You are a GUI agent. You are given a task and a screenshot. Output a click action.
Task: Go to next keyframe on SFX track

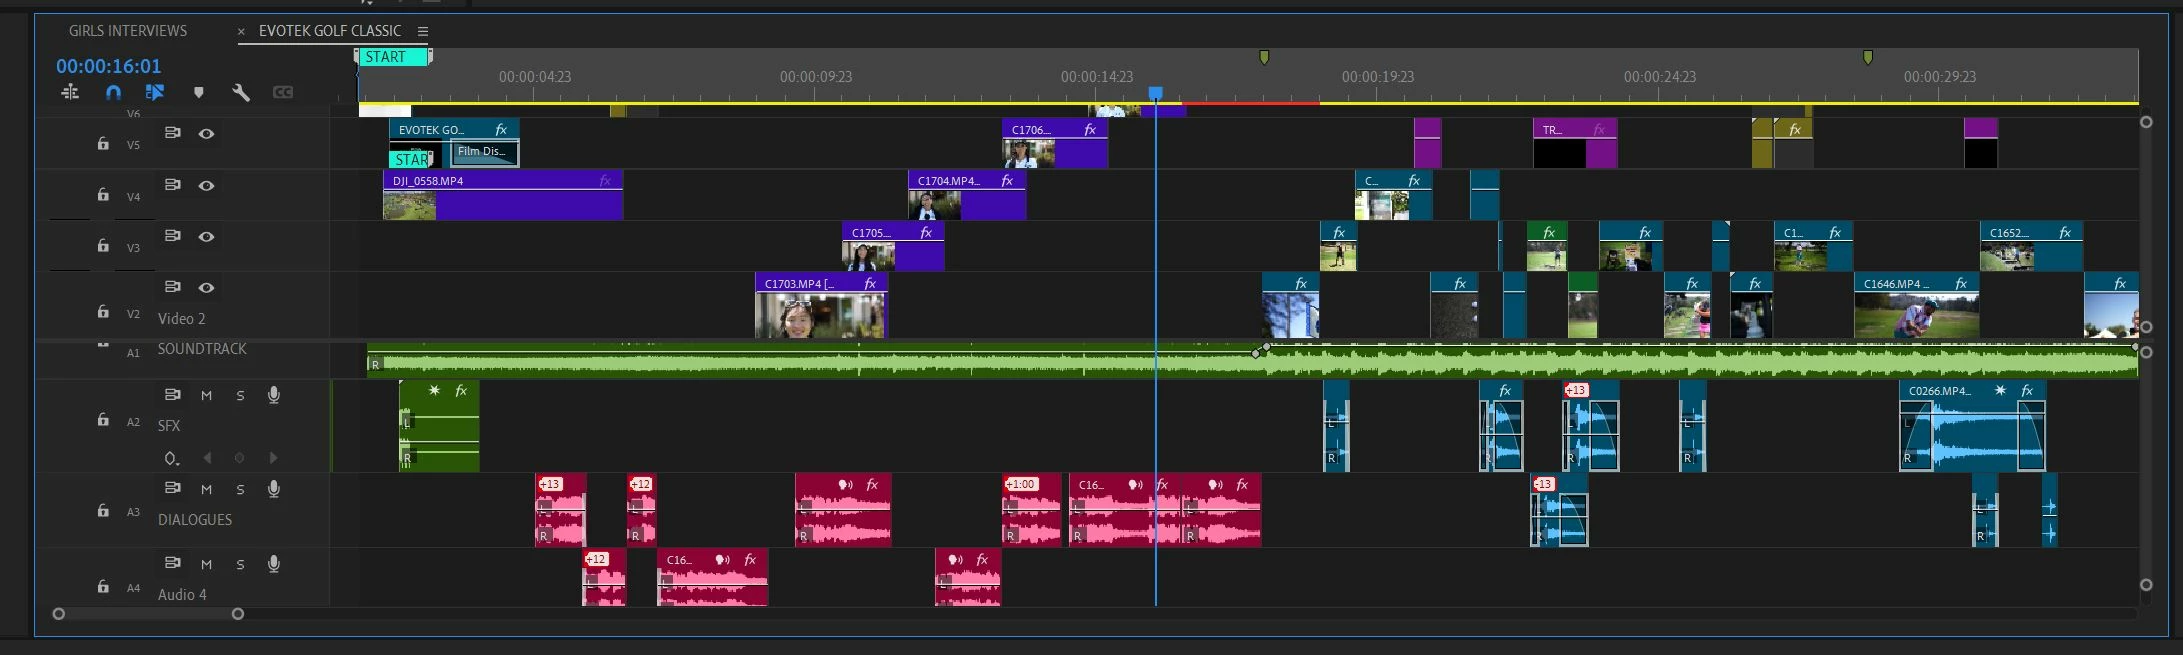pos(273,458)
